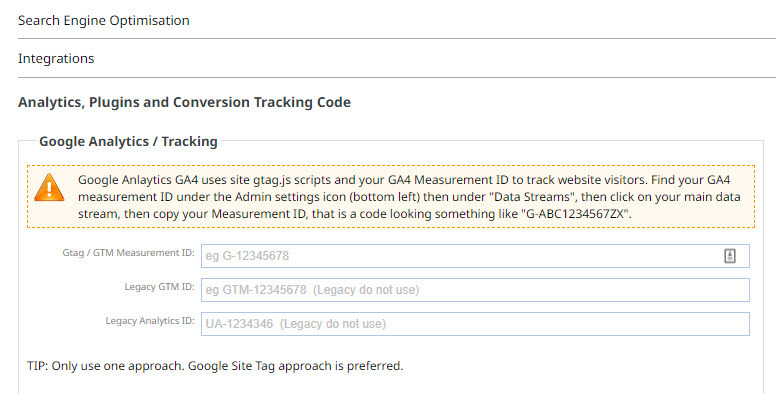
Task: Click the "eg G-12345678" placeholder text
Action: (247, 256)
